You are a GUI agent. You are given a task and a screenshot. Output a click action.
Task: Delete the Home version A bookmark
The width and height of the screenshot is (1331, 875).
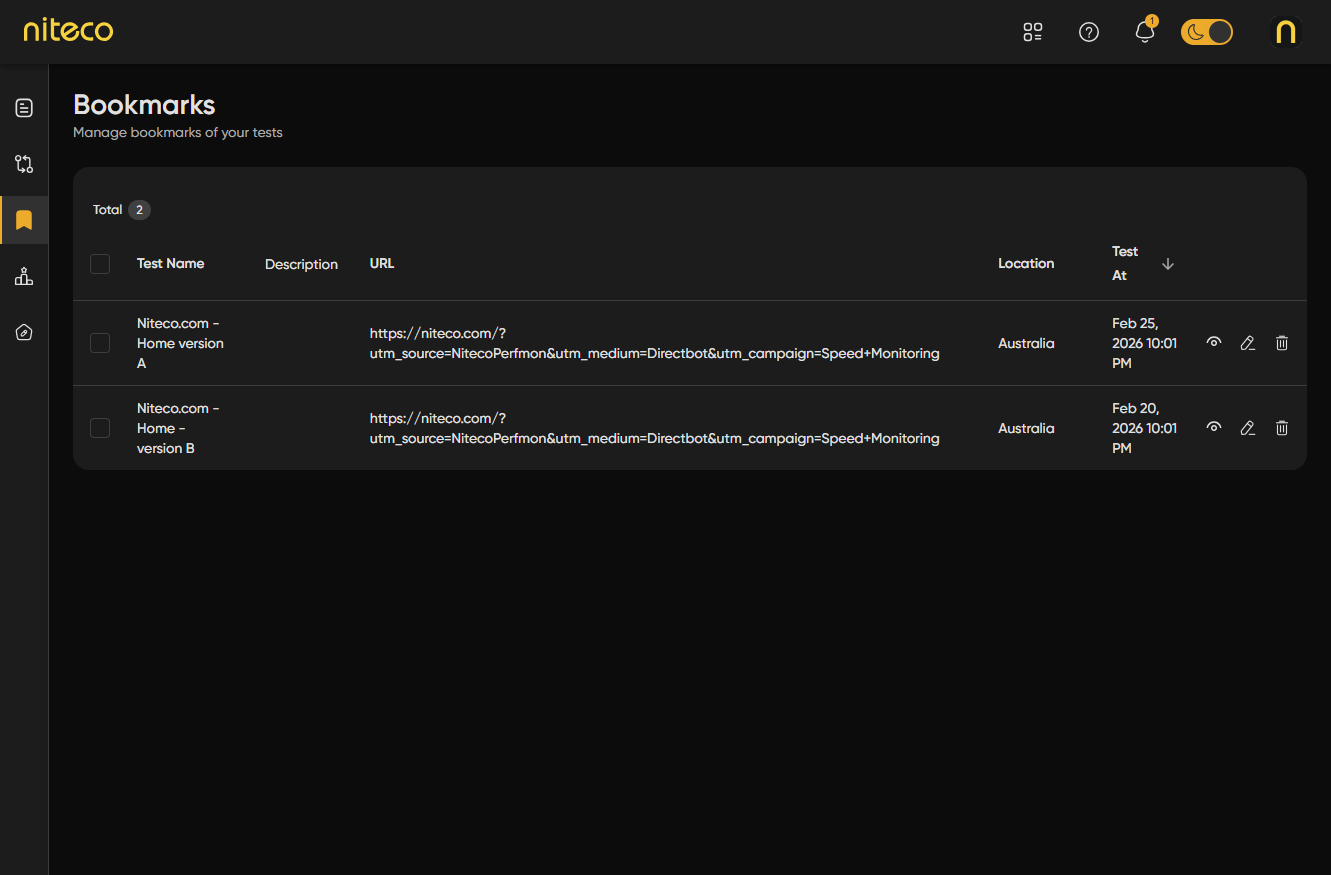1282,343
